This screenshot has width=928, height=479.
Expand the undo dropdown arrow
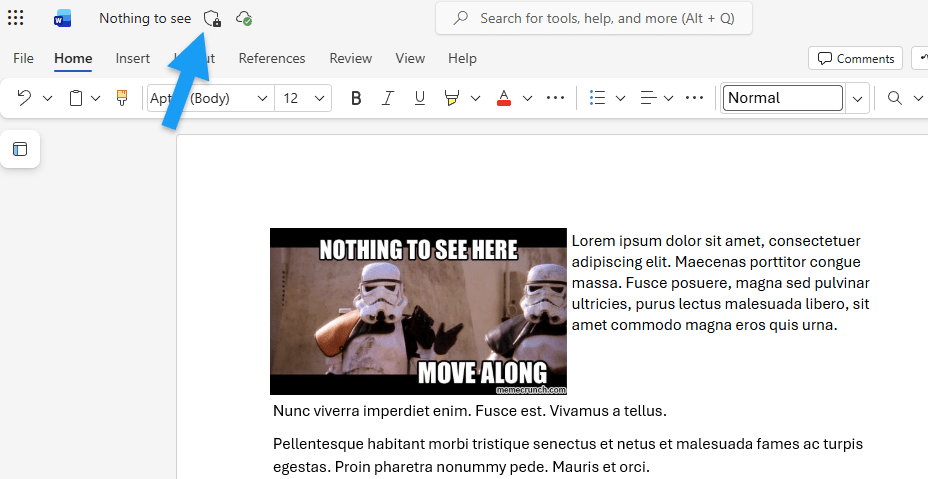point(48,98)
